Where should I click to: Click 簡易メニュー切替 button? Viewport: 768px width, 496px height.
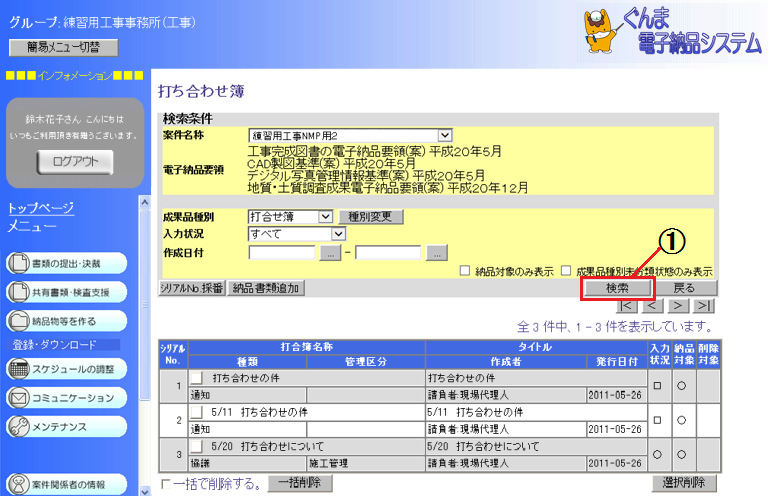63,47
